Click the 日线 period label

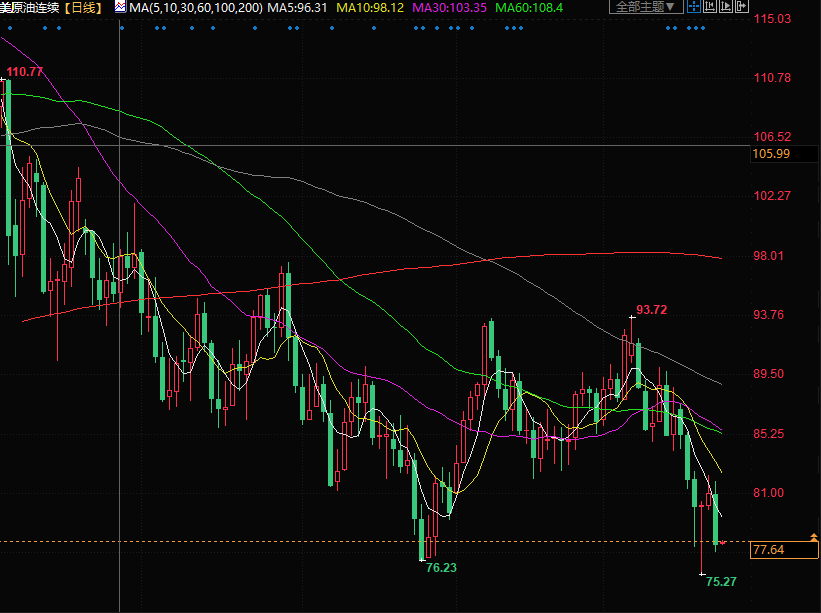coord(83,7)
